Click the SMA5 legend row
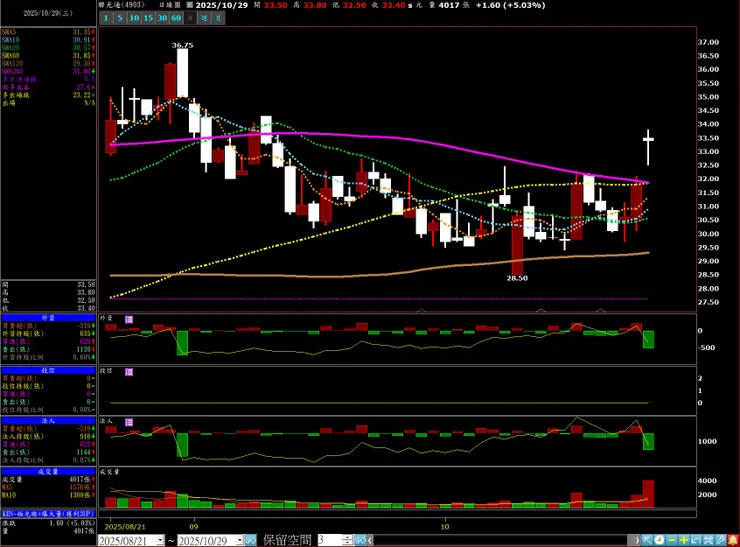The image size is (740, 547). (48, 32)
